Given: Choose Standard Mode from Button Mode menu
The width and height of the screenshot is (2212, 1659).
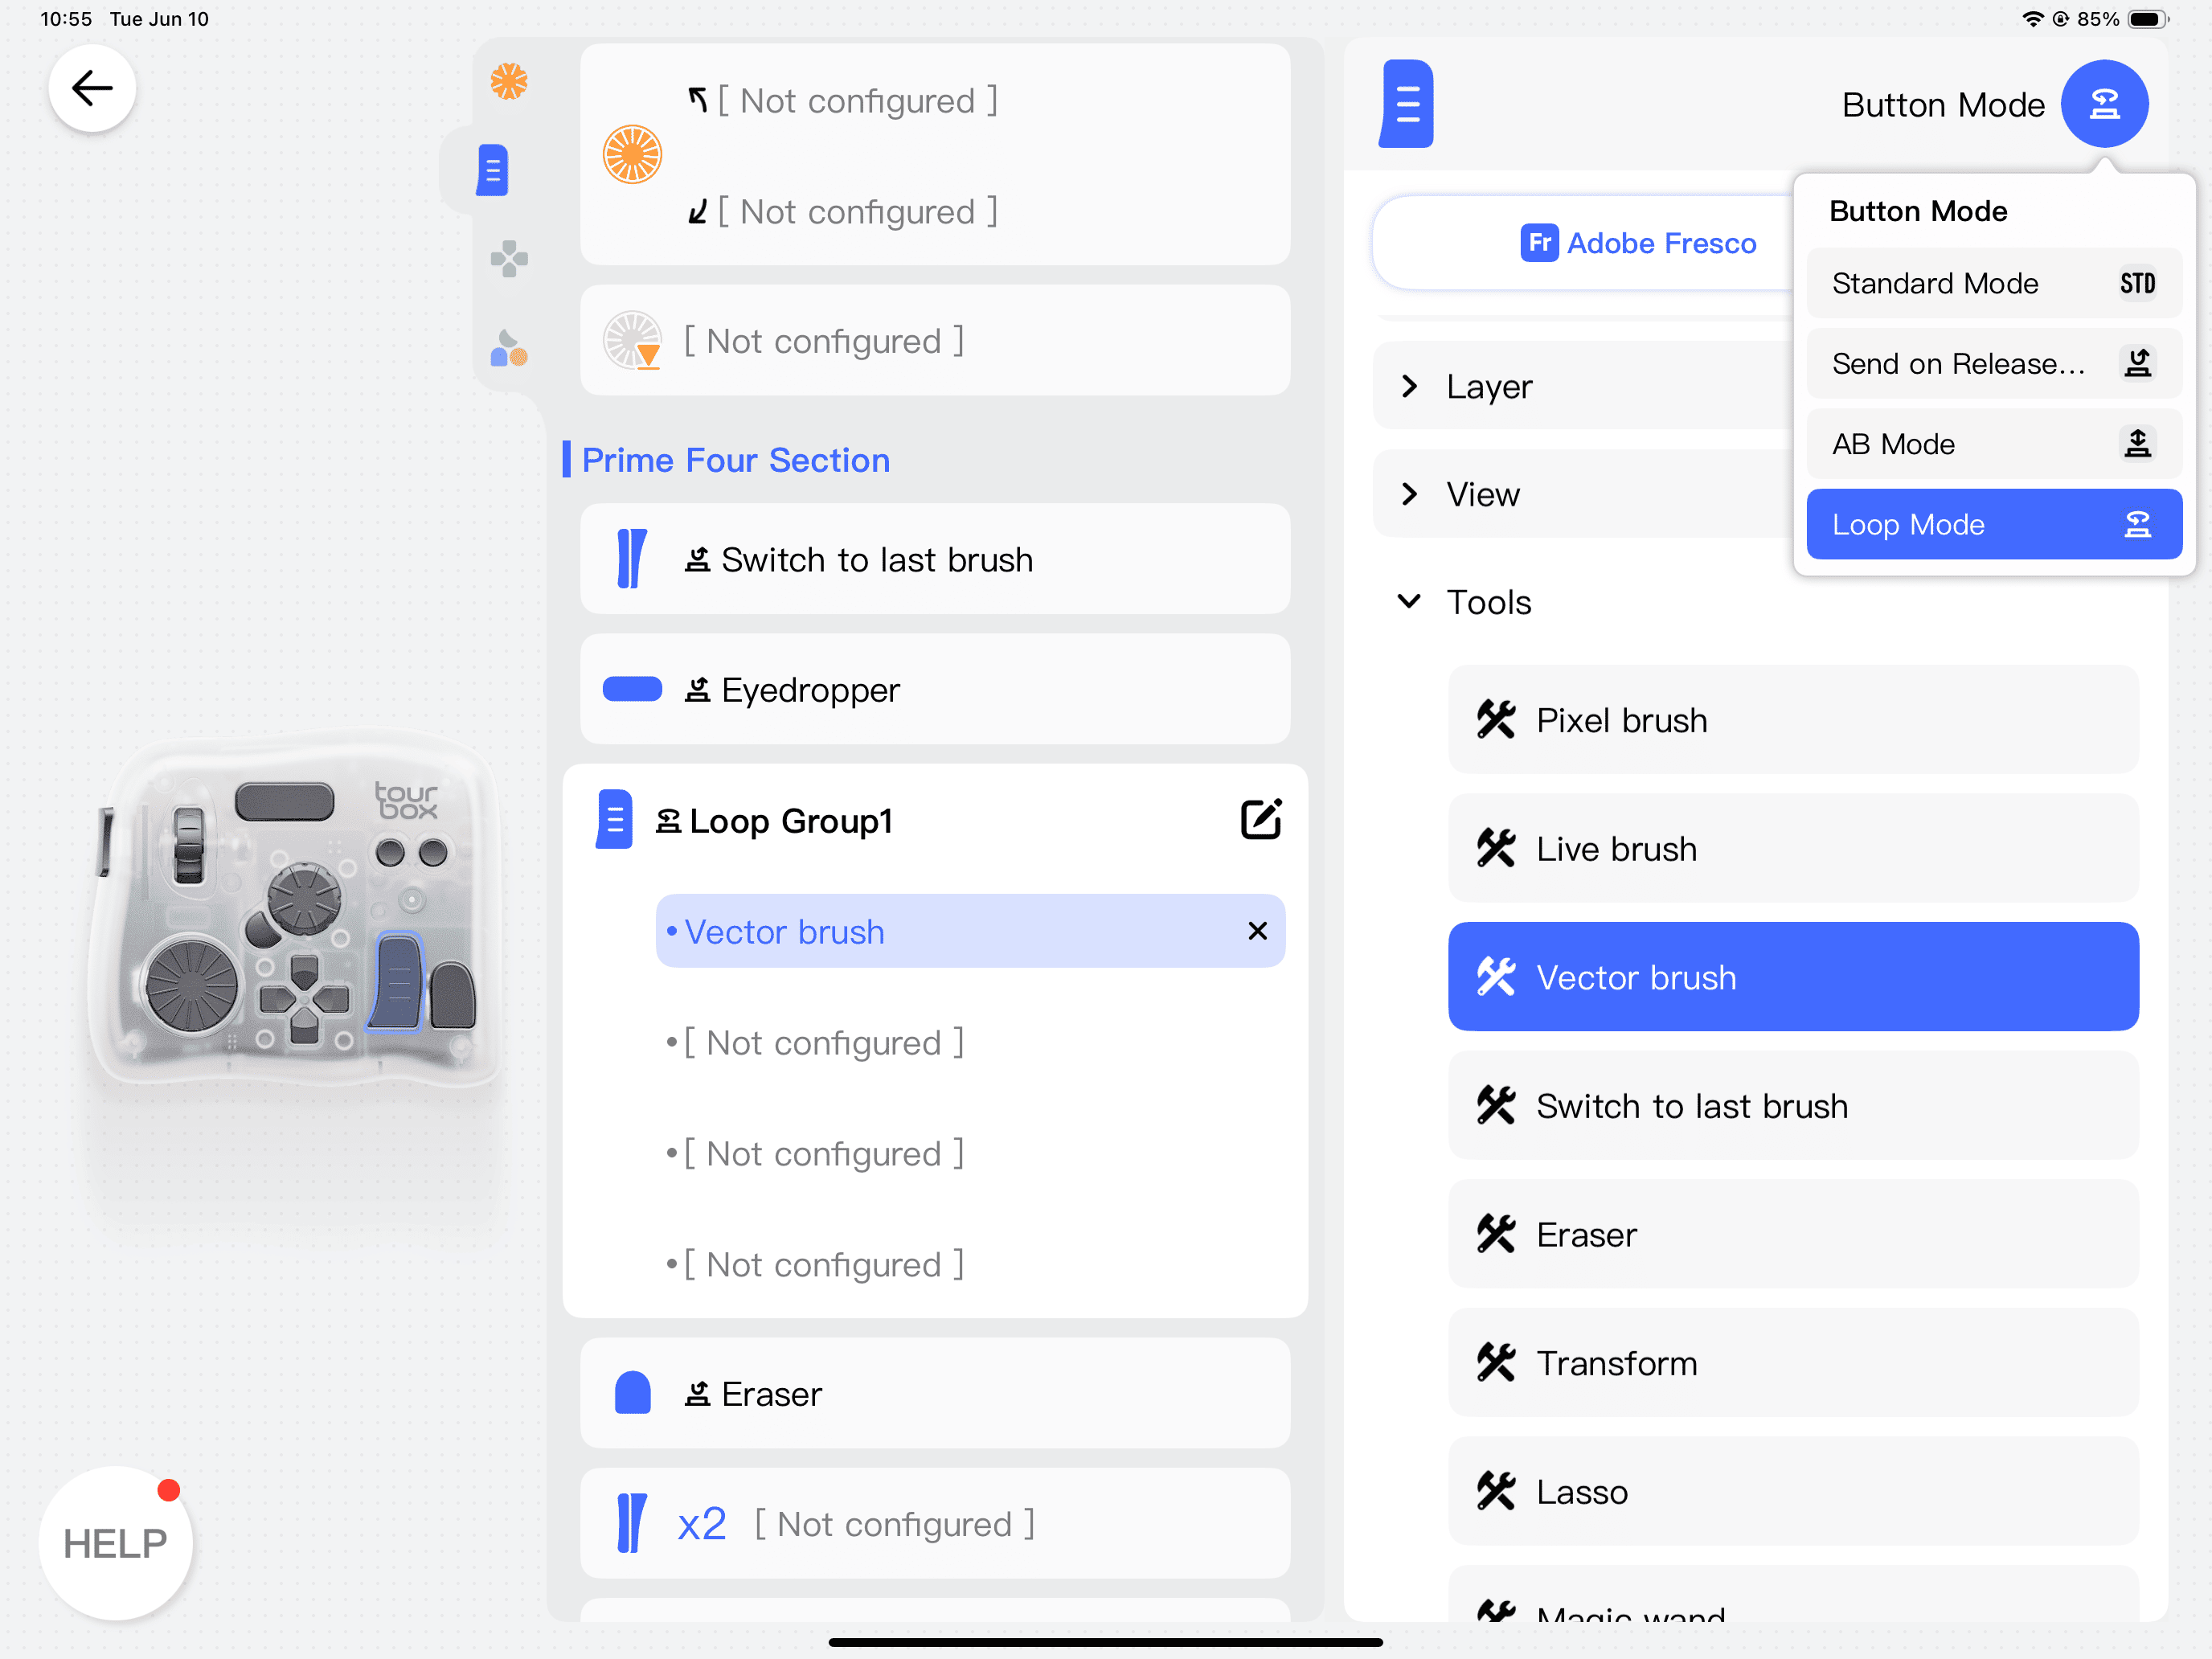Looking at the screenshot, I should [1994, 283].
